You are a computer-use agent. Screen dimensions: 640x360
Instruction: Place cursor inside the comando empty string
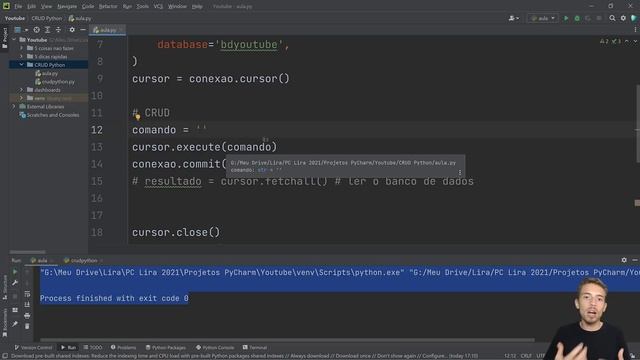click(202, 129)
